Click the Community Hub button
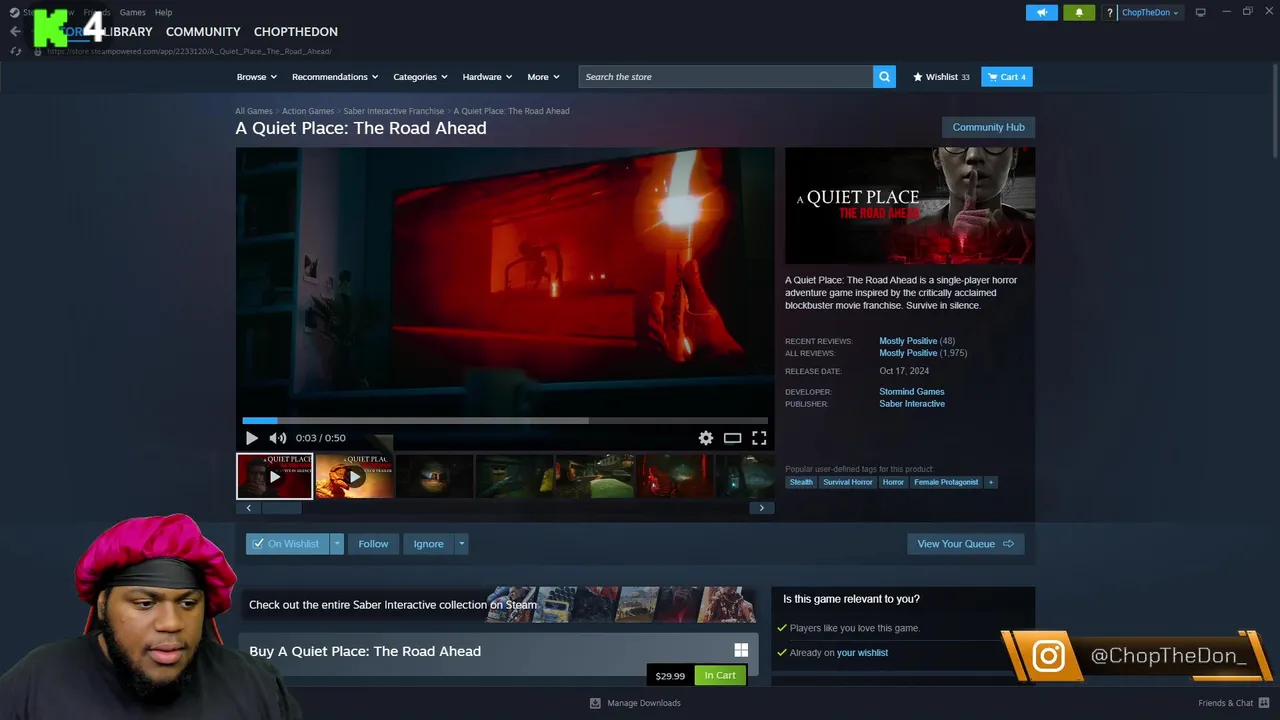Screen dimensions: 1280x720 988,127
